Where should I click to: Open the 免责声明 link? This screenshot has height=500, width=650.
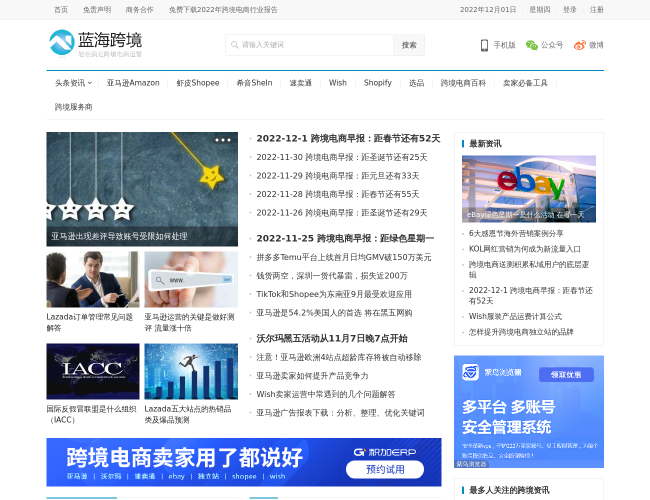97,10
